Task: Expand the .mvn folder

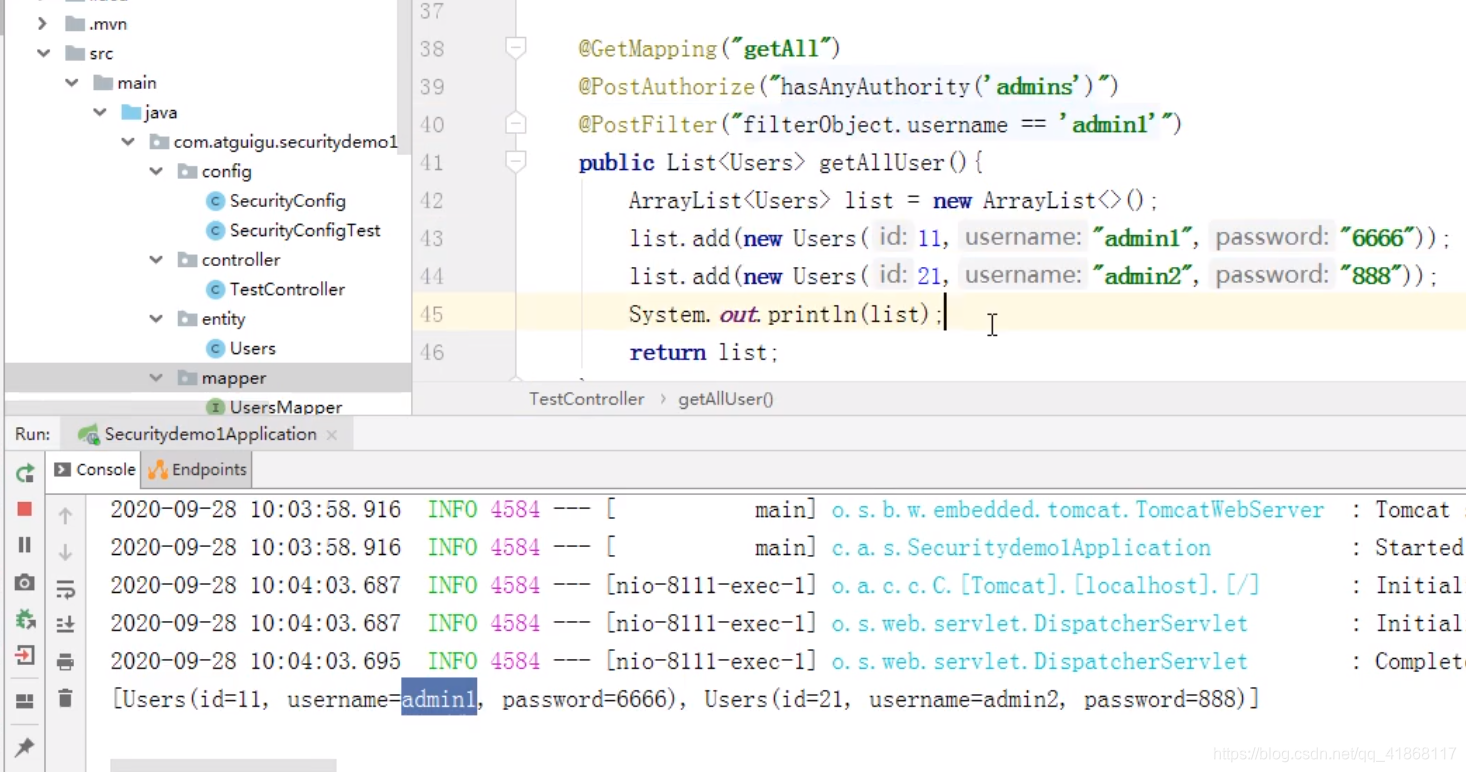Action: coord(42,23)
